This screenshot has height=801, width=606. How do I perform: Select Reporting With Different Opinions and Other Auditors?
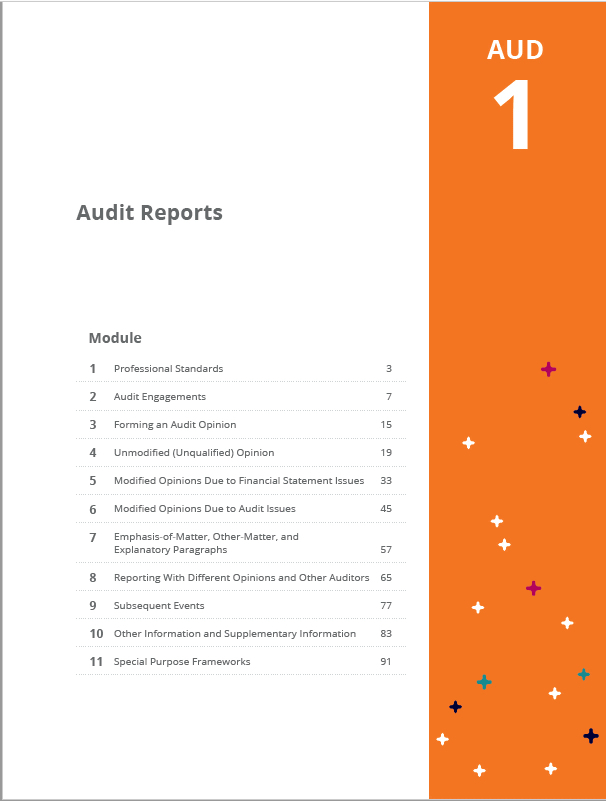[241, 578]
